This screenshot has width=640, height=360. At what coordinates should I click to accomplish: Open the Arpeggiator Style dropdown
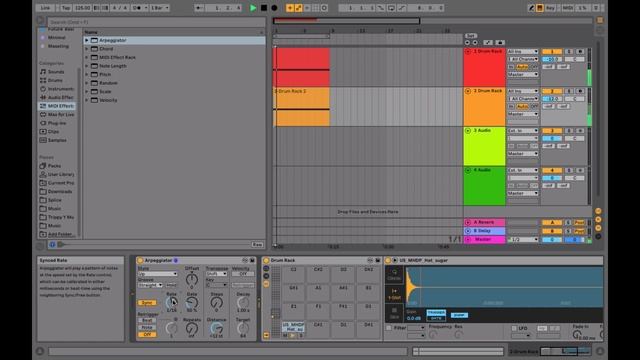click(x=158, y=274)
